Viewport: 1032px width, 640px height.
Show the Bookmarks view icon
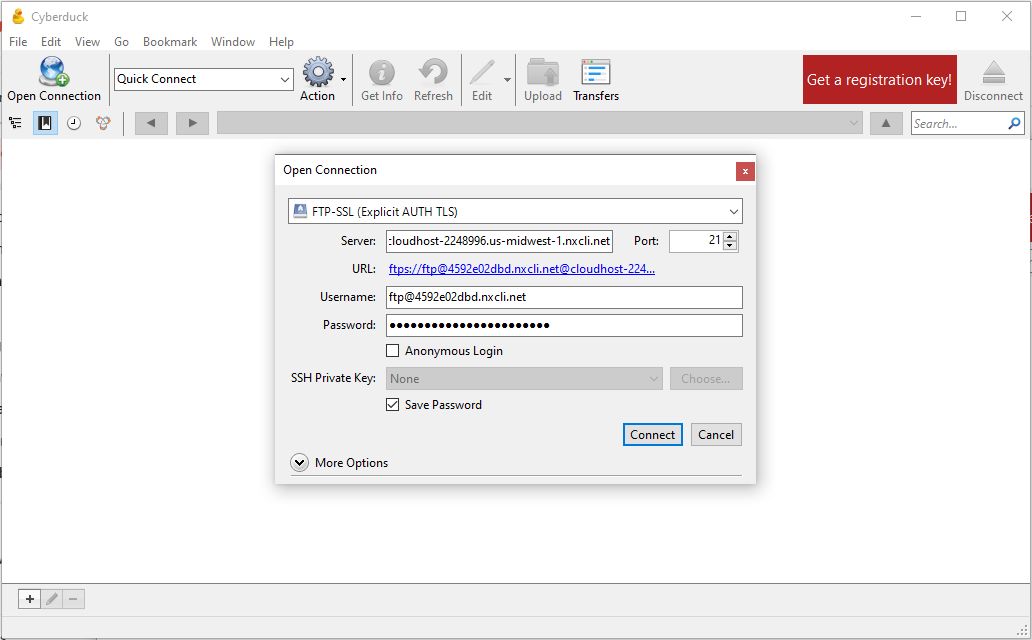(45, 123)
